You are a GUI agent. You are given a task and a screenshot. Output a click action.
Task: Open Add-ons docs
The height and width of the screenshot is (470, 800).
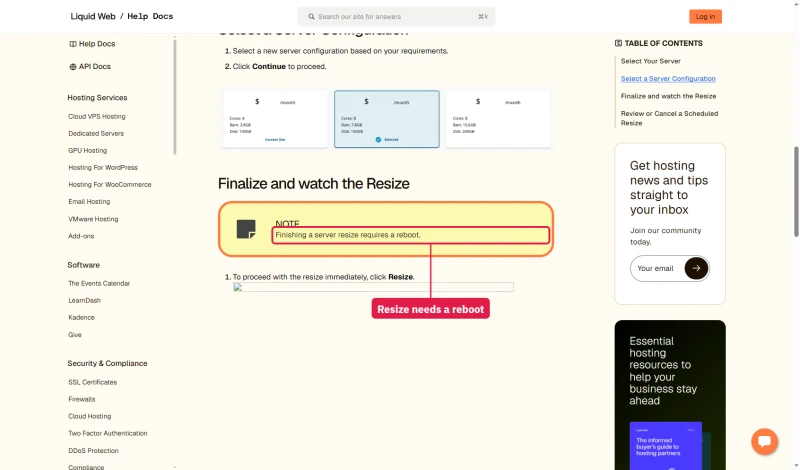click(81, 236)
